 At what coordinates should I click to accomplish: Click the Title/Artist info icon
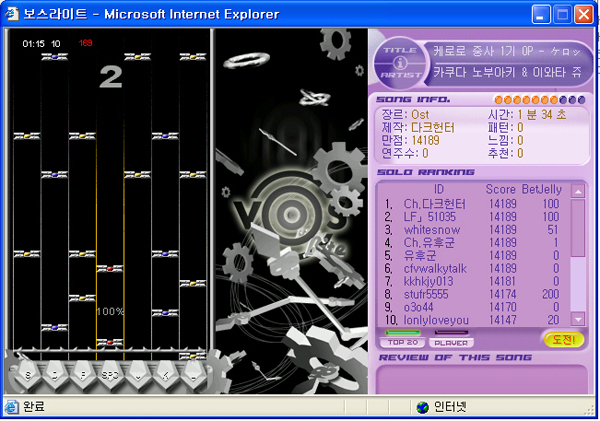(400, 62)
